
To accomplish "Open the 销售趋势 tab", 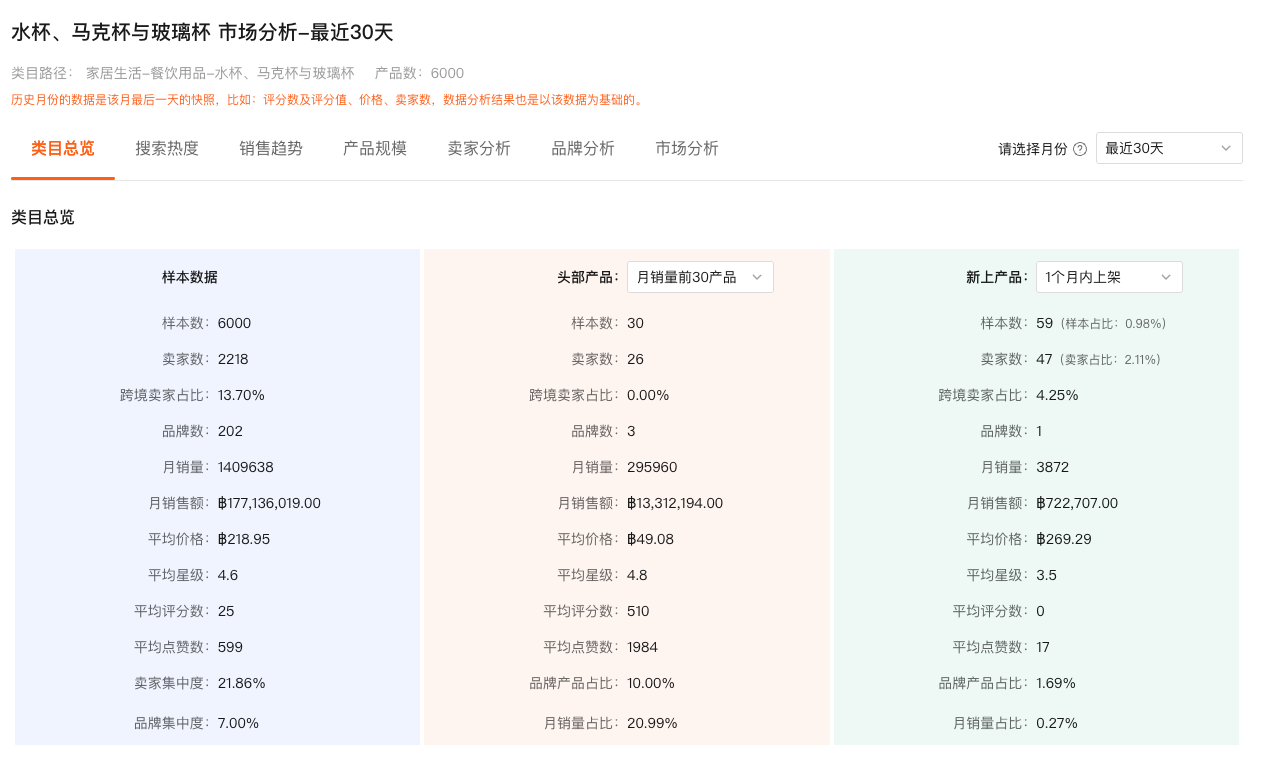I will [271, 149].
